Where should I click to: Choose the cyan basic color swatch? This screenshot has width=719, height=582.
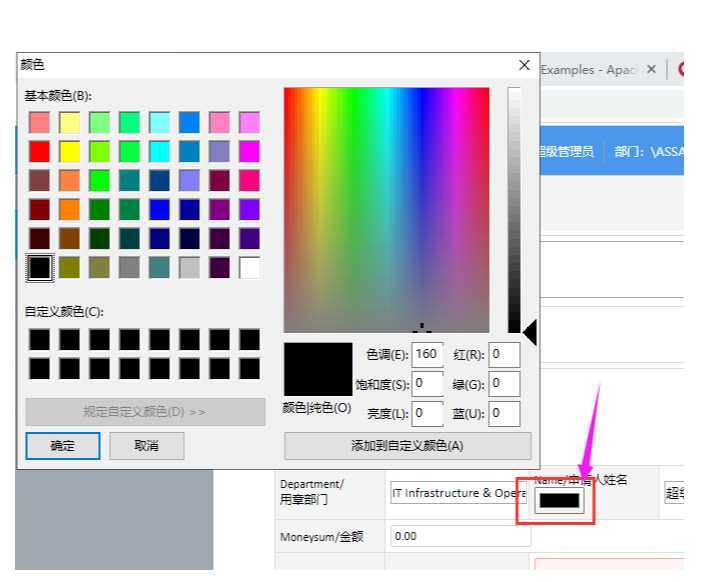coord(160,151)
